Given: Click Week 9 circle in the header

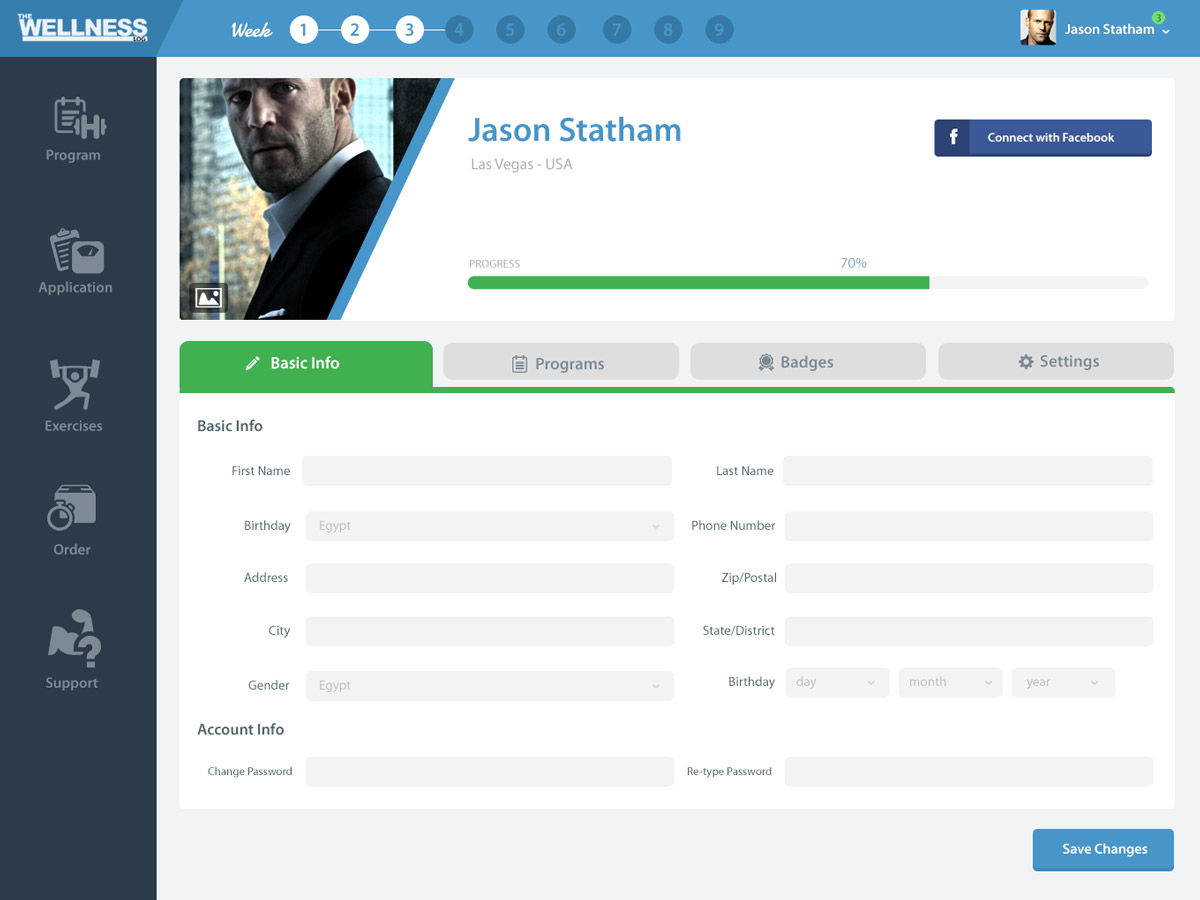Looking at the screenshot, I should [x=719, y=29].
